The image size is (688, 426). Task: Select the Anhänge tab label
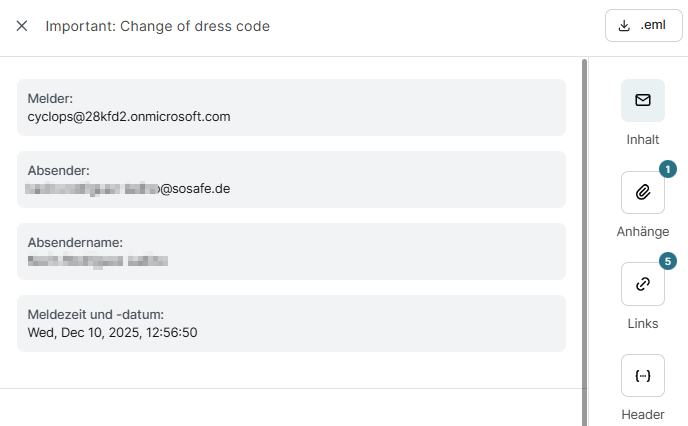[642, 232]
